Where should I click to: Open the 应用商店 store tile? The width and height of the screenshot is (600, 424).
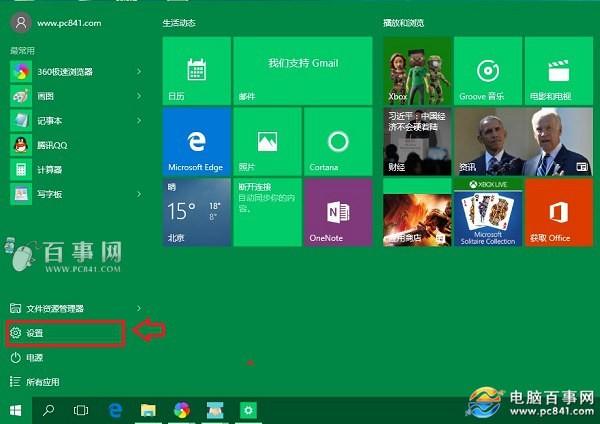click(417, 212)
